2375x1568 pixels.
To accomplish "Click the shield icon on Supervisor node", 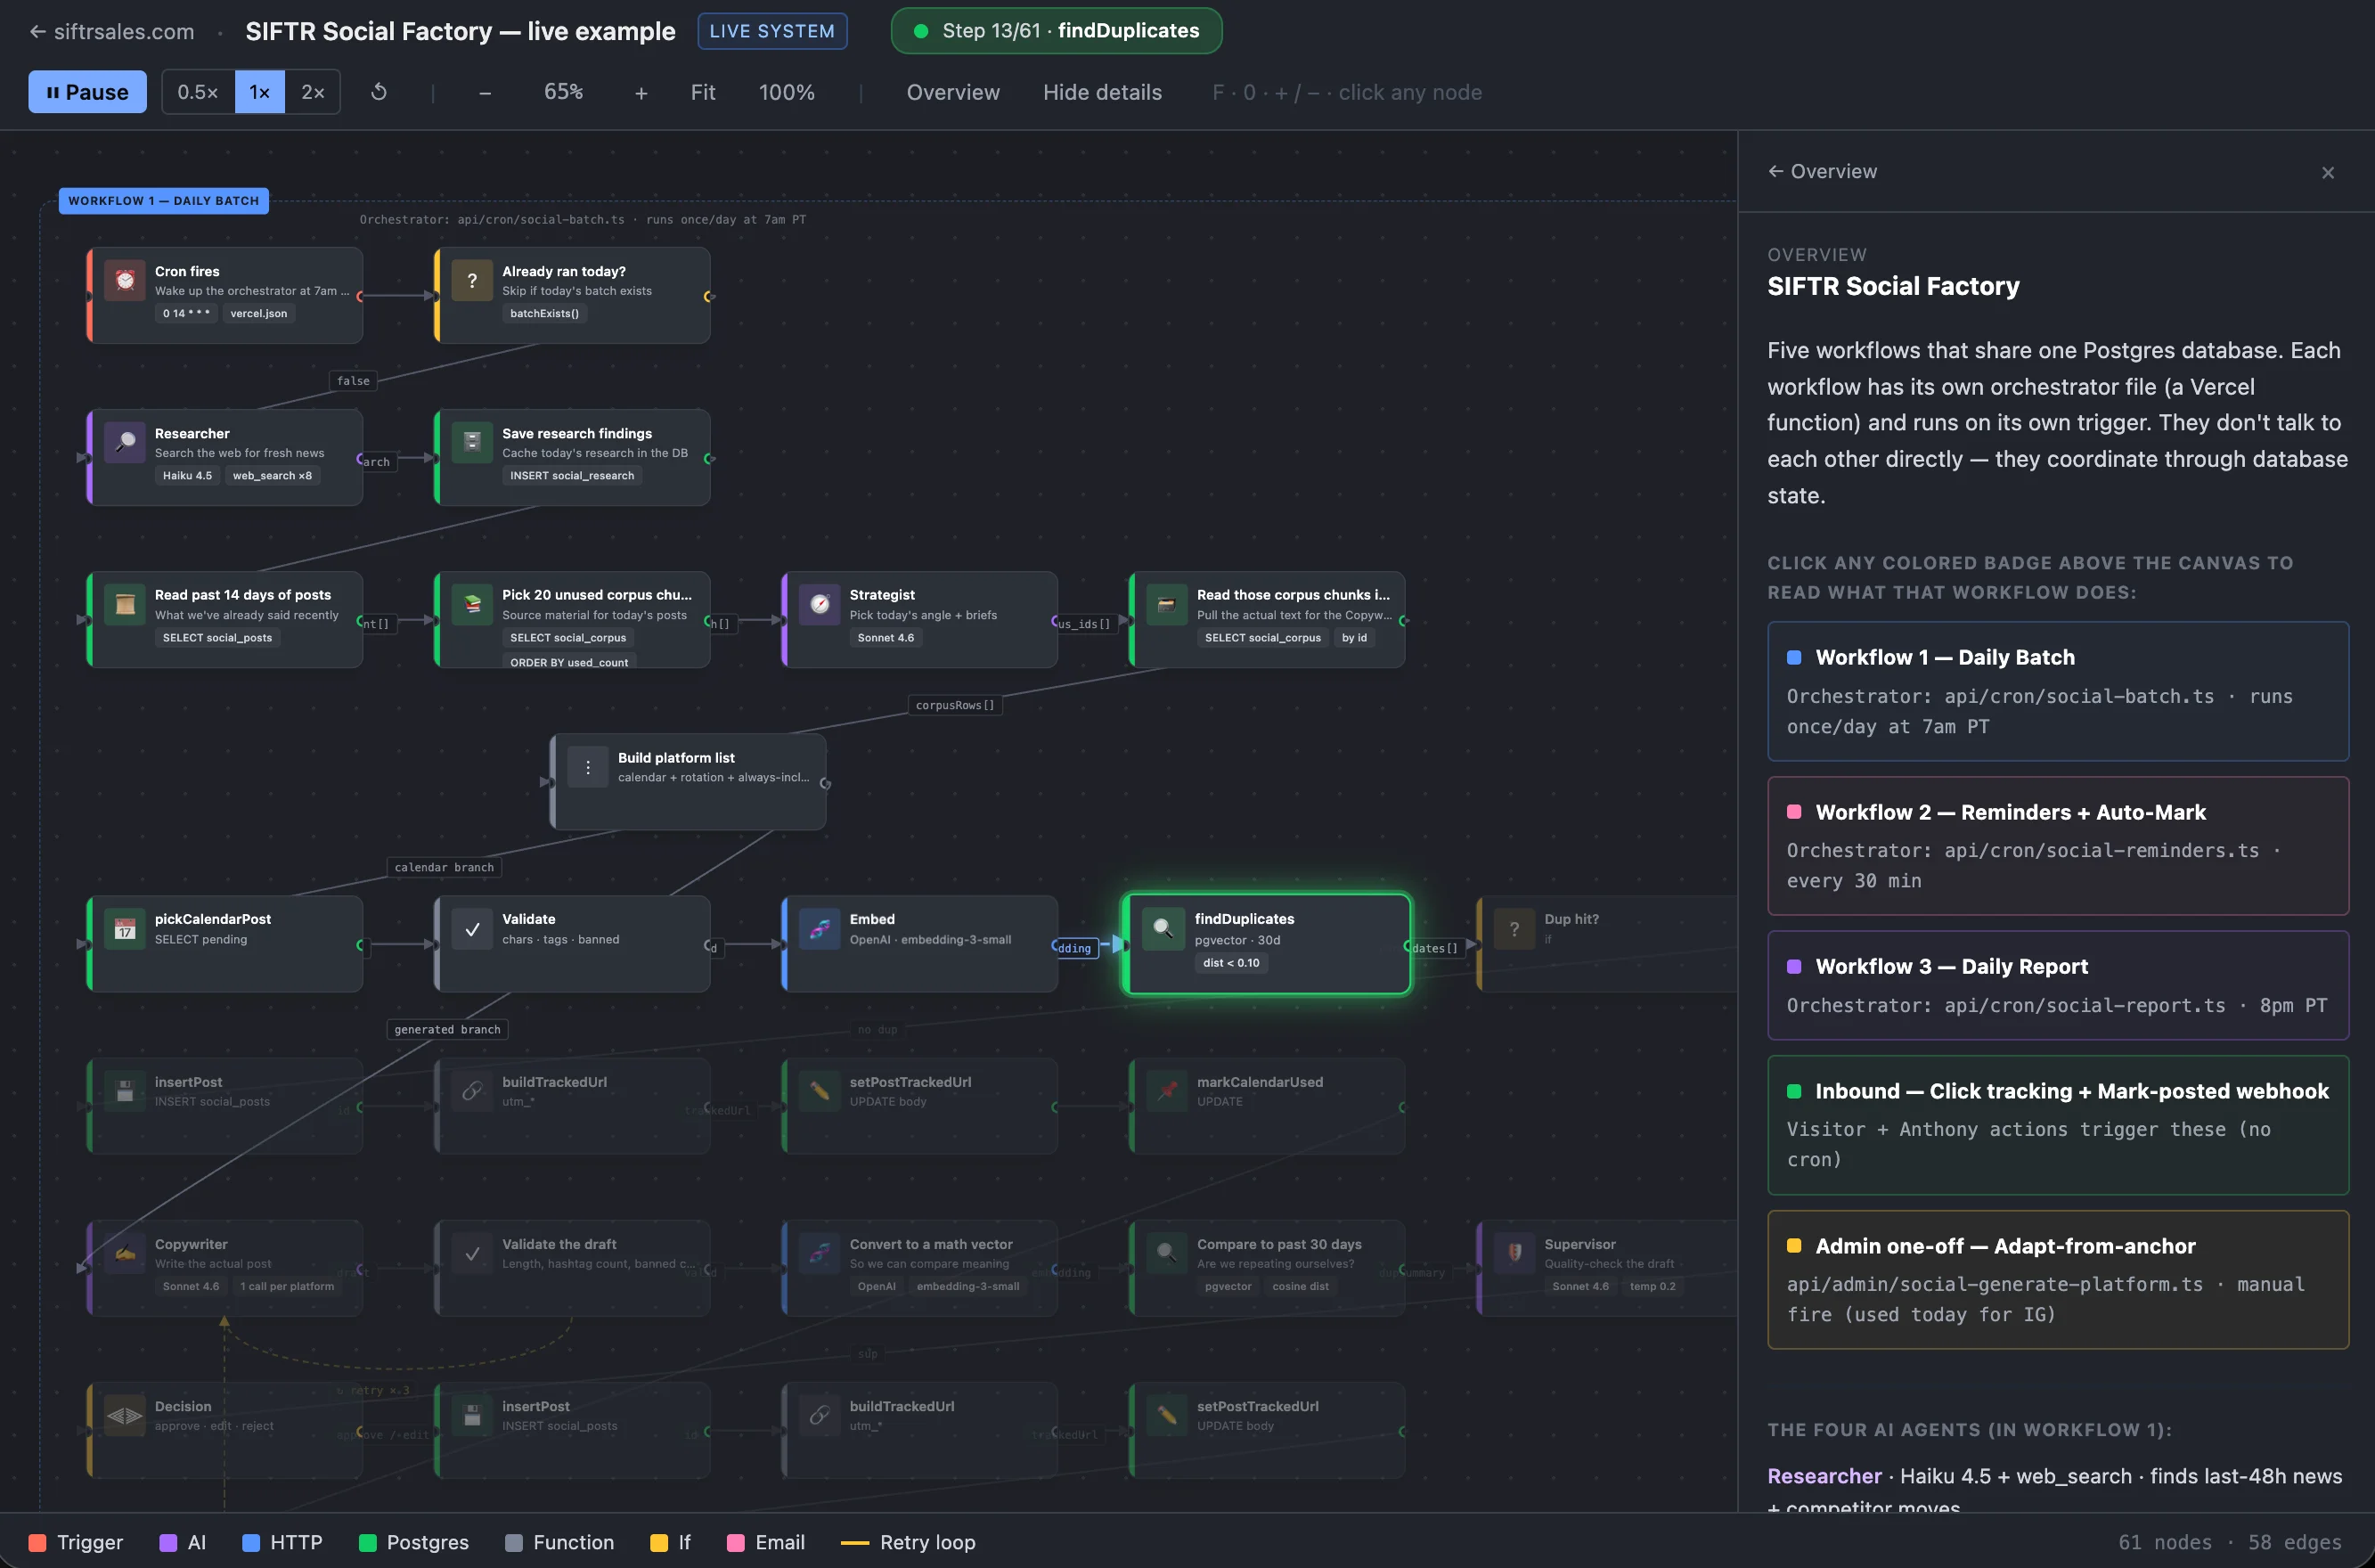I will (1514, 1253).
